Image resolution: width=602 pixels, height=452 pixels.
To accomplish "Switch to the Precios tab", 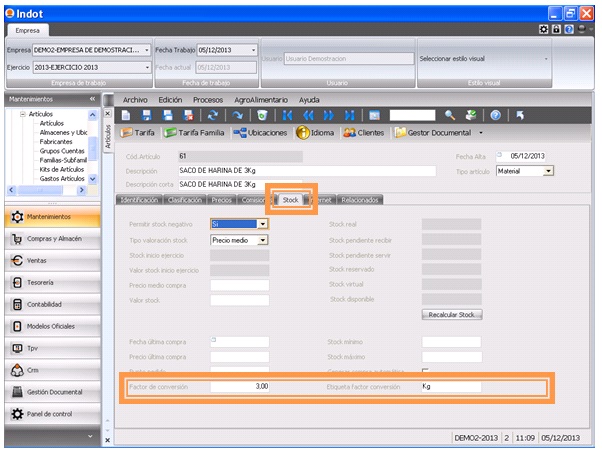I will (x=224, y=200).
